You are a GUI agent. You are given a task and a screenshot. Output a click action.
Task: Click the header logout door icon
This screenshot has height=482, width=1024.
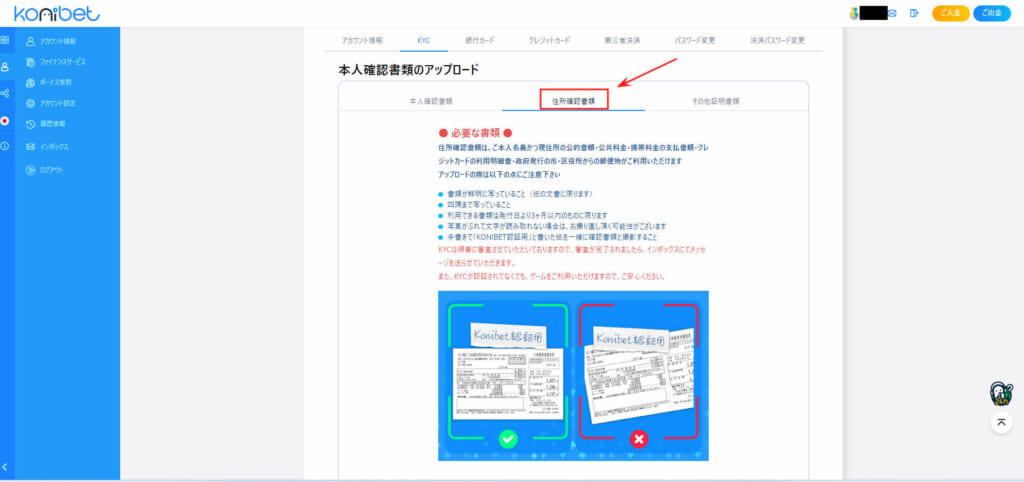(914, 13)
